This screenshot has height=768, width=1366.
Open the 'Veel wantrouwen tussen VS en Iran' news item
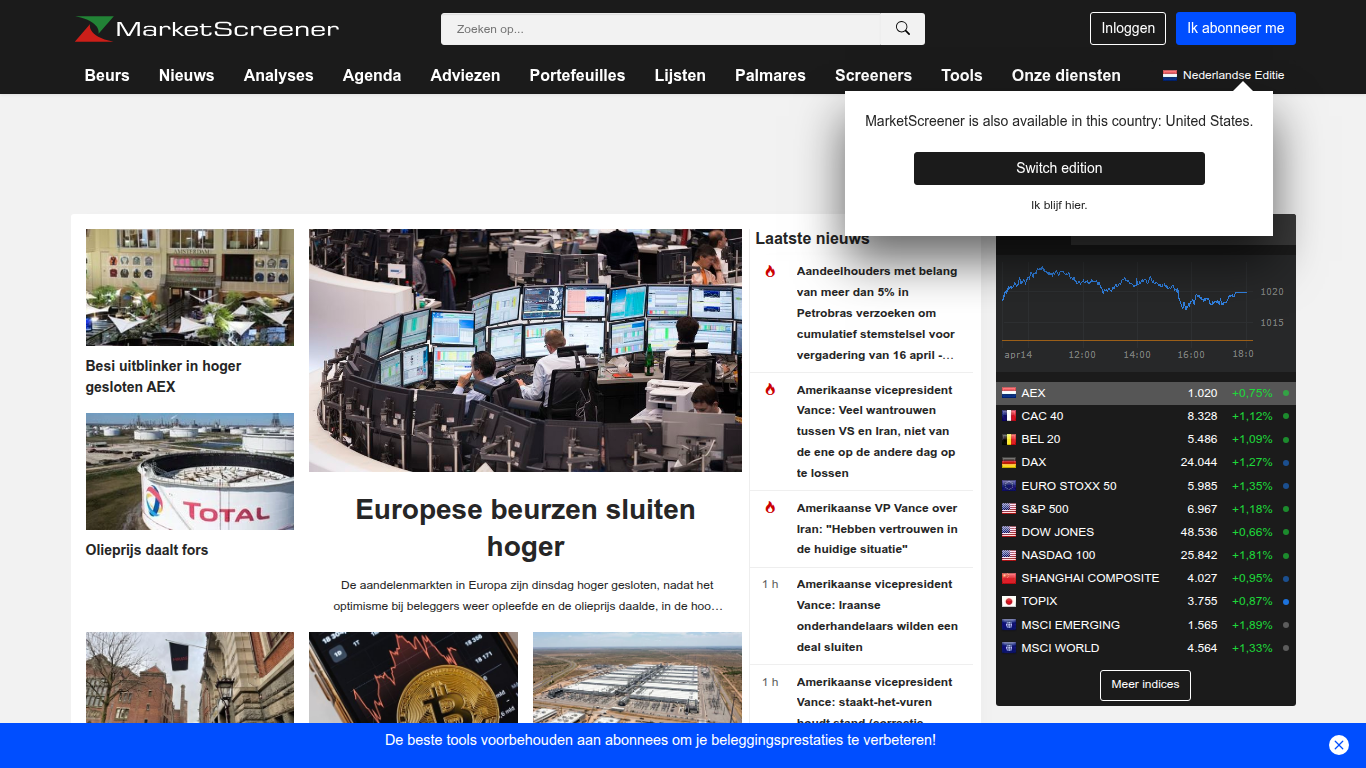(x=875, y=431)
